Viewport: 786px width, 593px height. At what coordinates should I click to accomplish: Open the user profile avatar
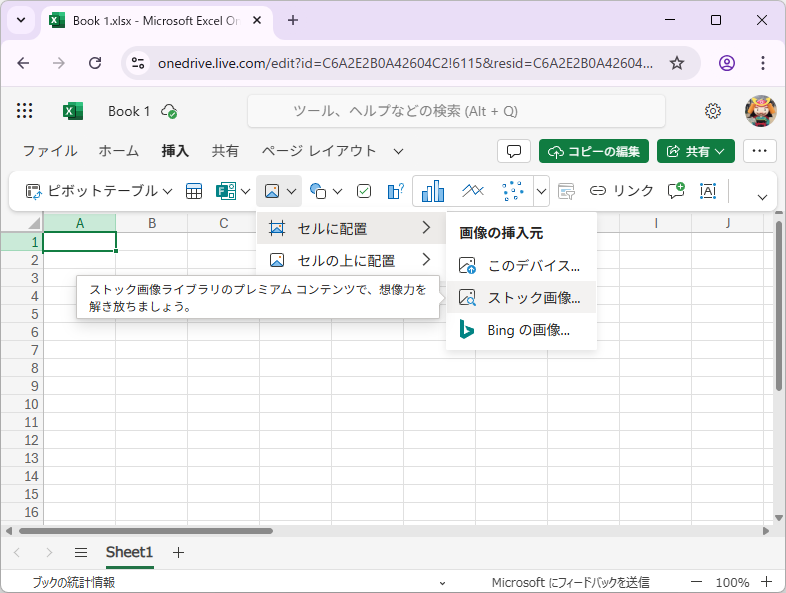760,111
